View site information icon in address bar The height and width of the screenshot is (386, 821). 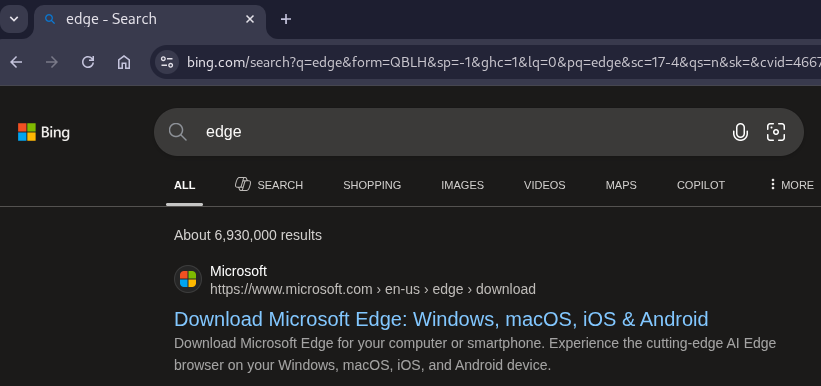167,62
